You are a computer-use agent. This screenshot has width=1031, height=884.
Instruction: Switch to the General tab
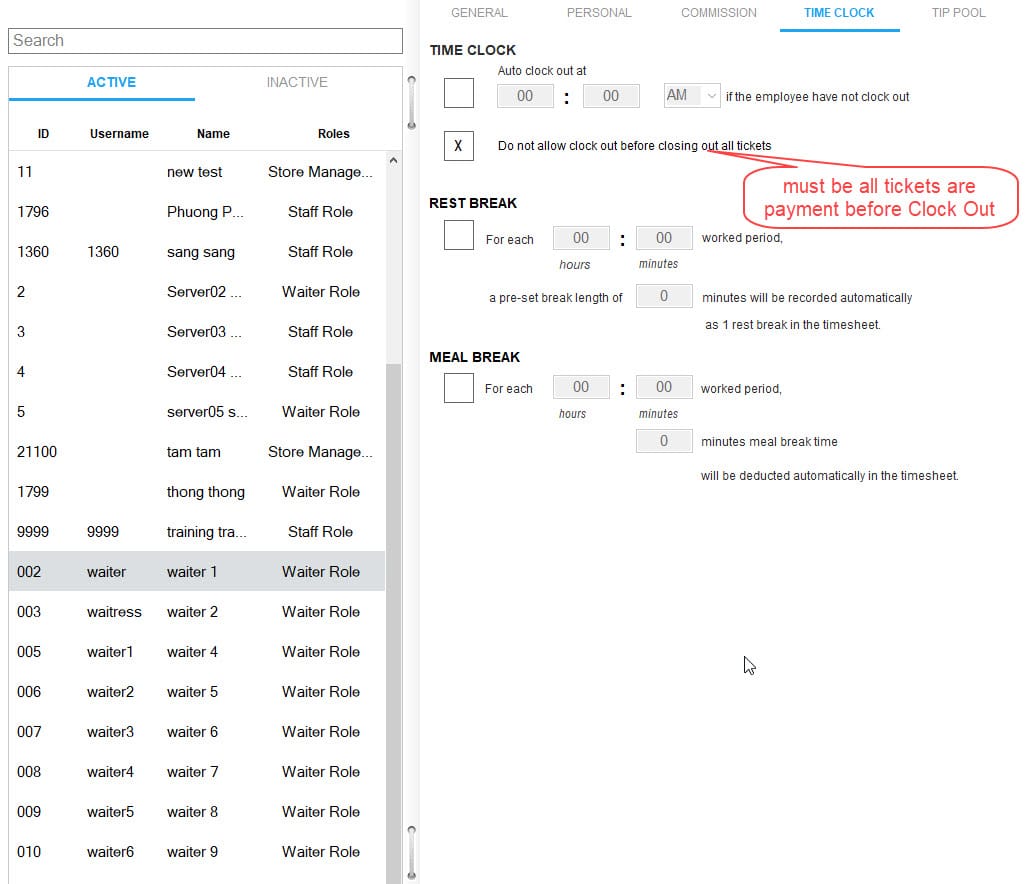[x=479, y=13]
